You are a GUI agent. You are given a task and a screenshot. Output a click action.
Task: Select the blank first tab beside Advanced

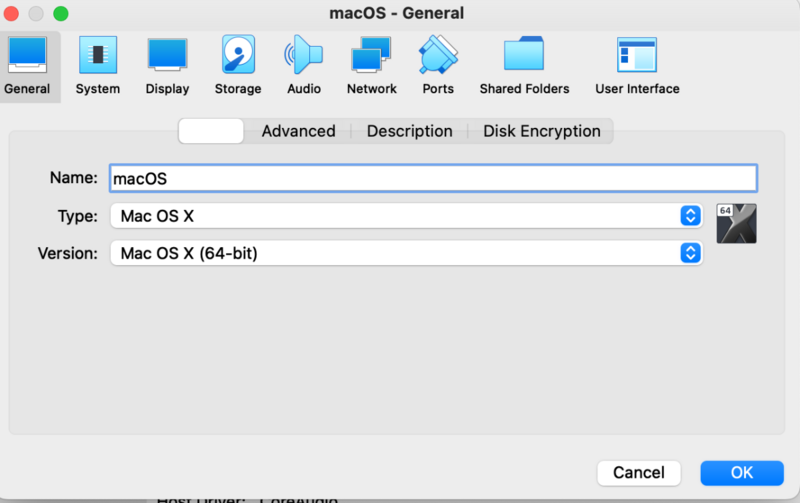tap(211, 131)
